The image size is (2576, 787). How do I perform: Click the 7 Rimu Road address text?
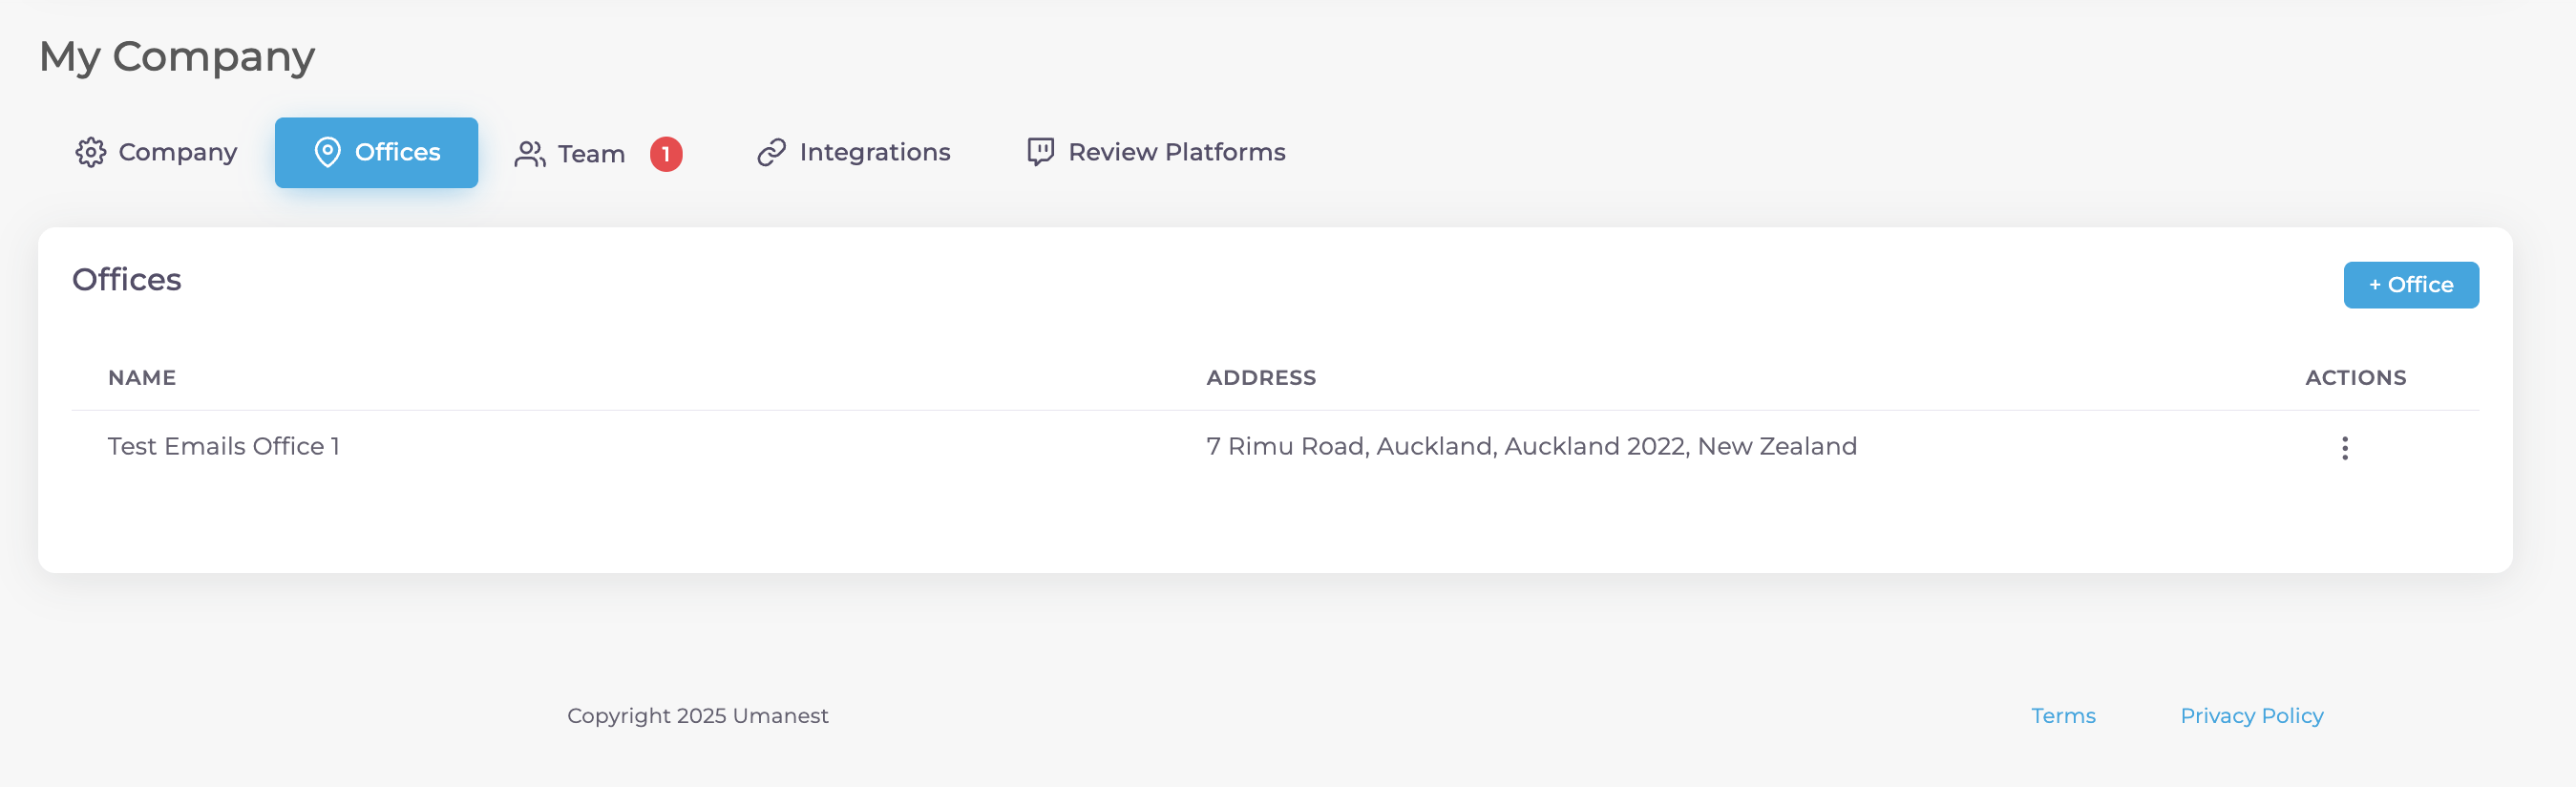click(1530, 446)
